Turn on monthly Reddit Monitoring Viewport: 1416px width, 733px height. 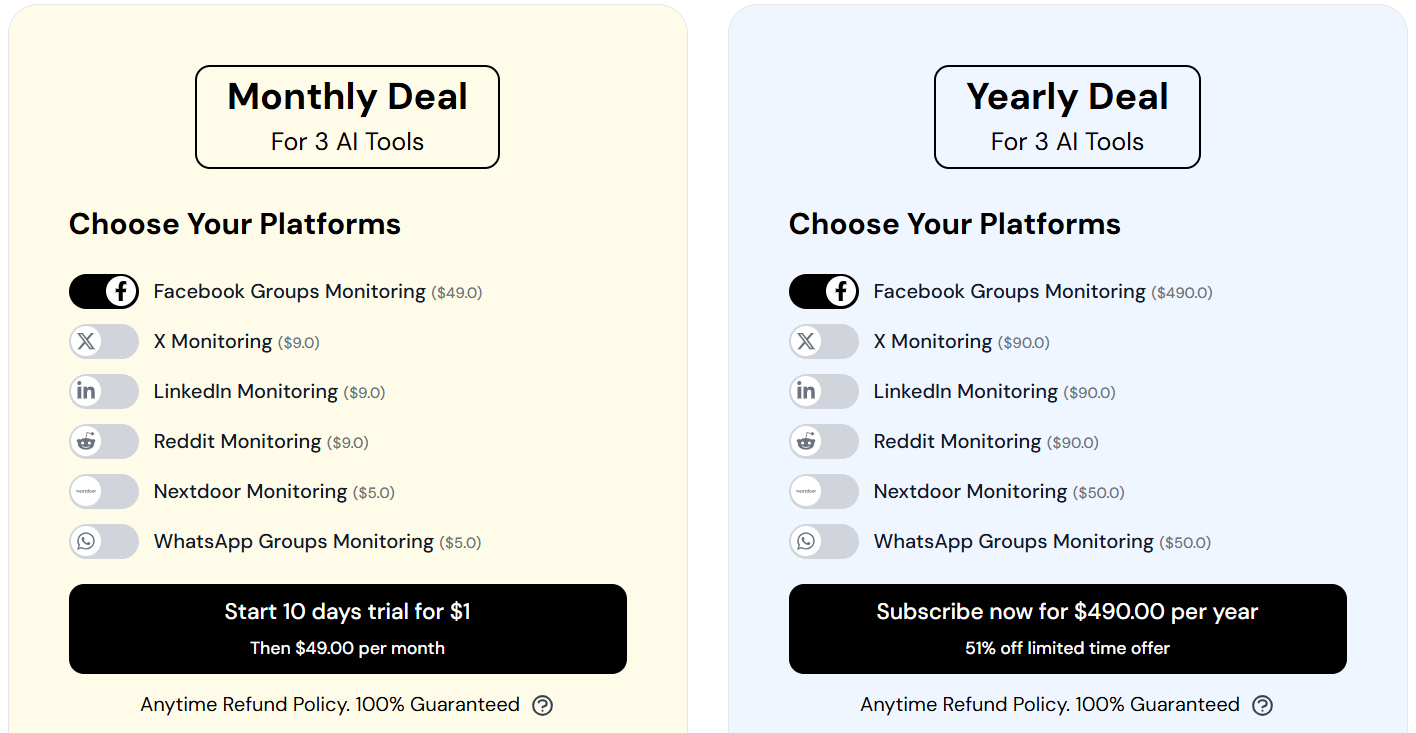[104, 442]
